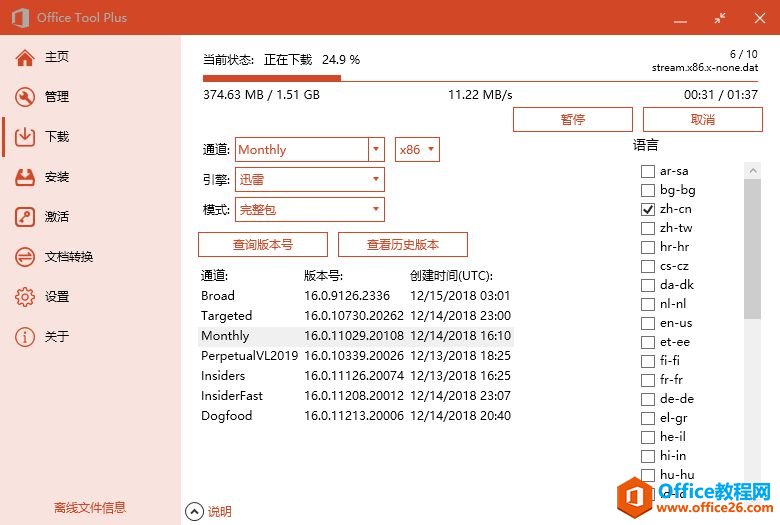Open the 安装 menu label
Screen dimensions: 780x525
[57, 177]
